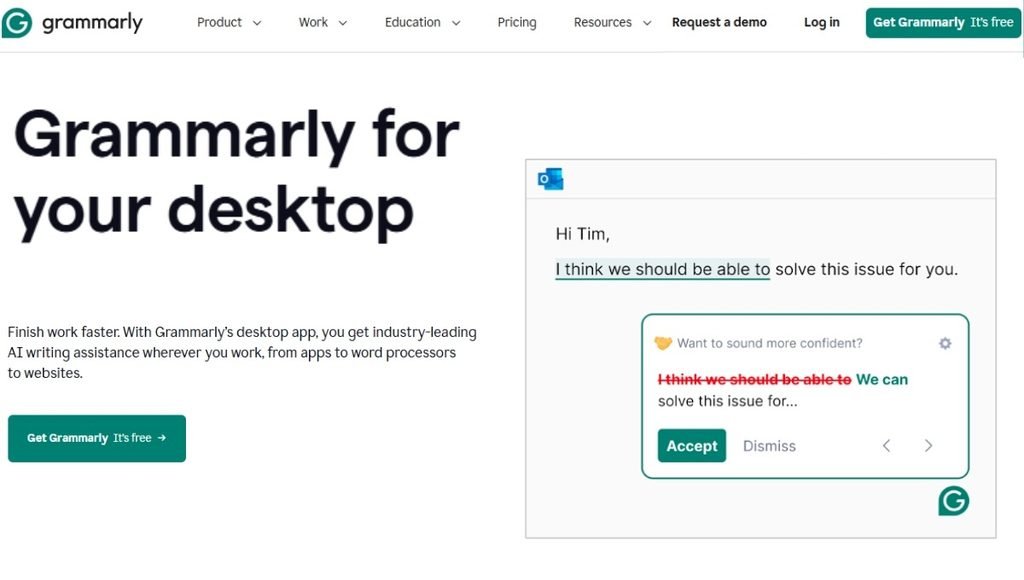Click the grammarly wordmark text
Image resolution: width=1024 pixels, height=580 pixels.
pyautogui.click(x=92, y=24)
